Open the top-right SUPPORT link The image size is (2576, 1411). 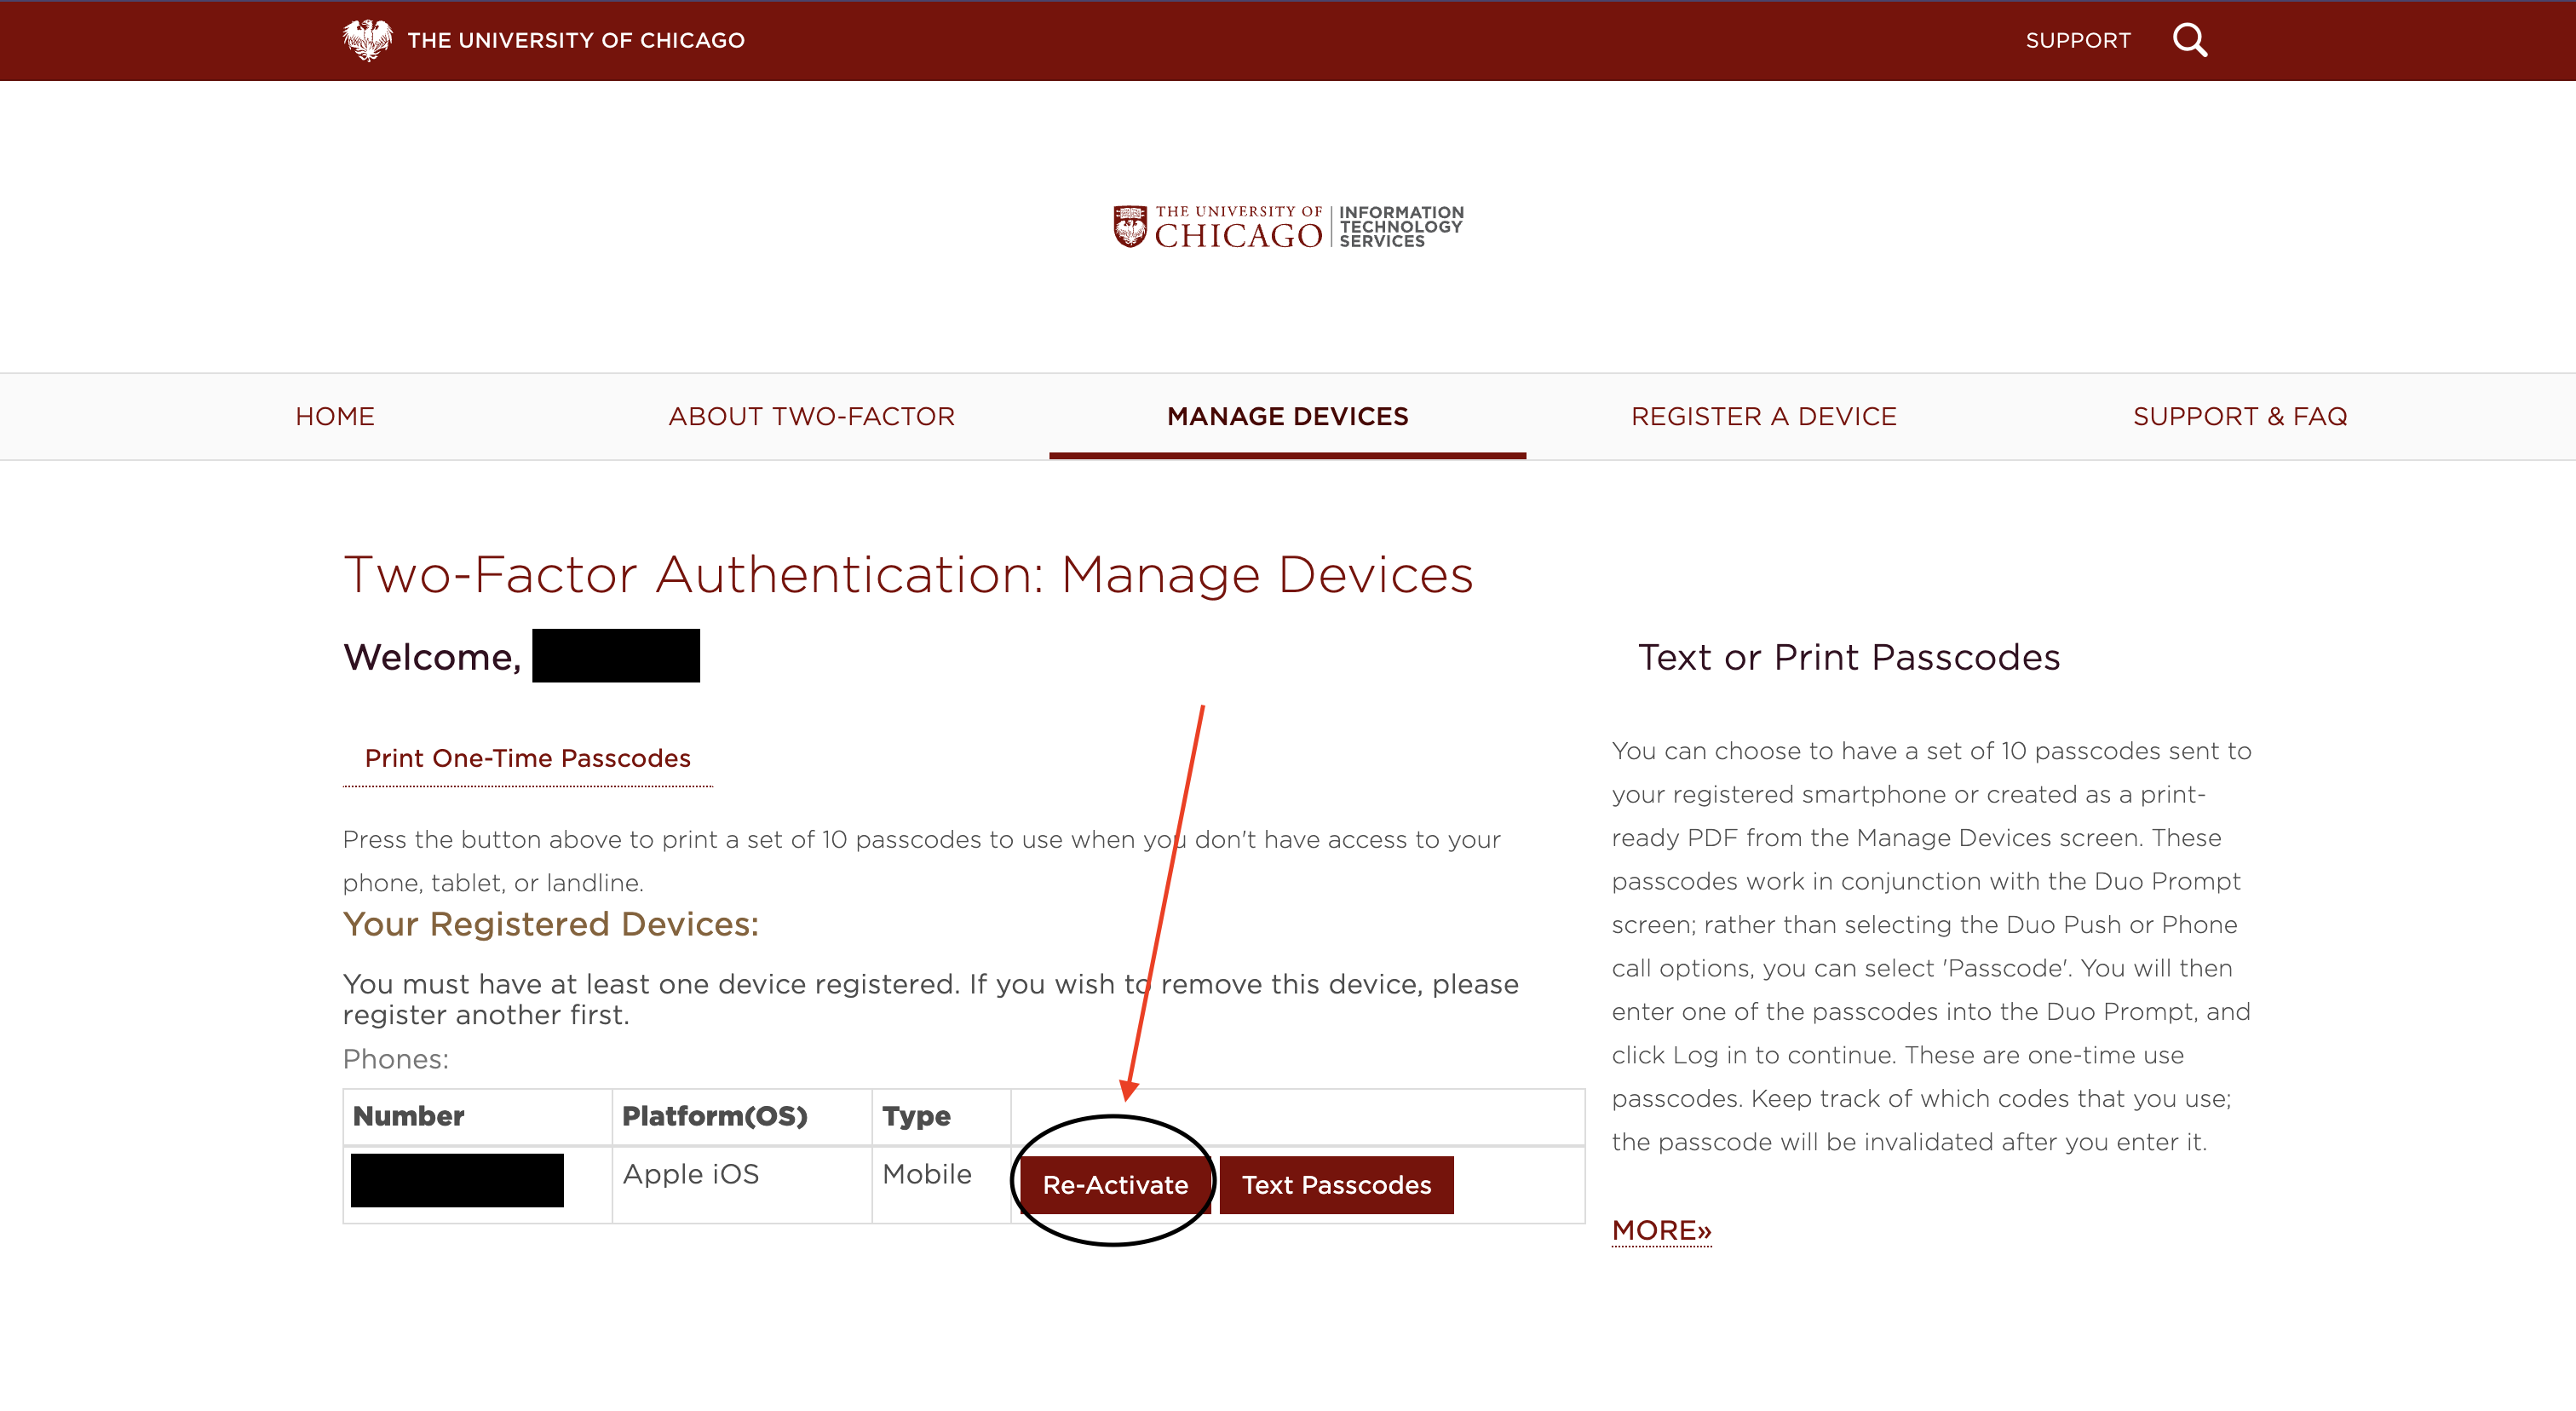pos(2077,41)
